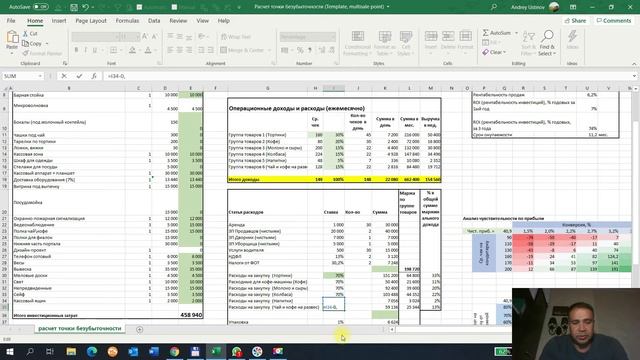Image resolution: width=640 pixels, height=360 pixels.
Task: Add a new sheet with plus button
Action: 140,329
